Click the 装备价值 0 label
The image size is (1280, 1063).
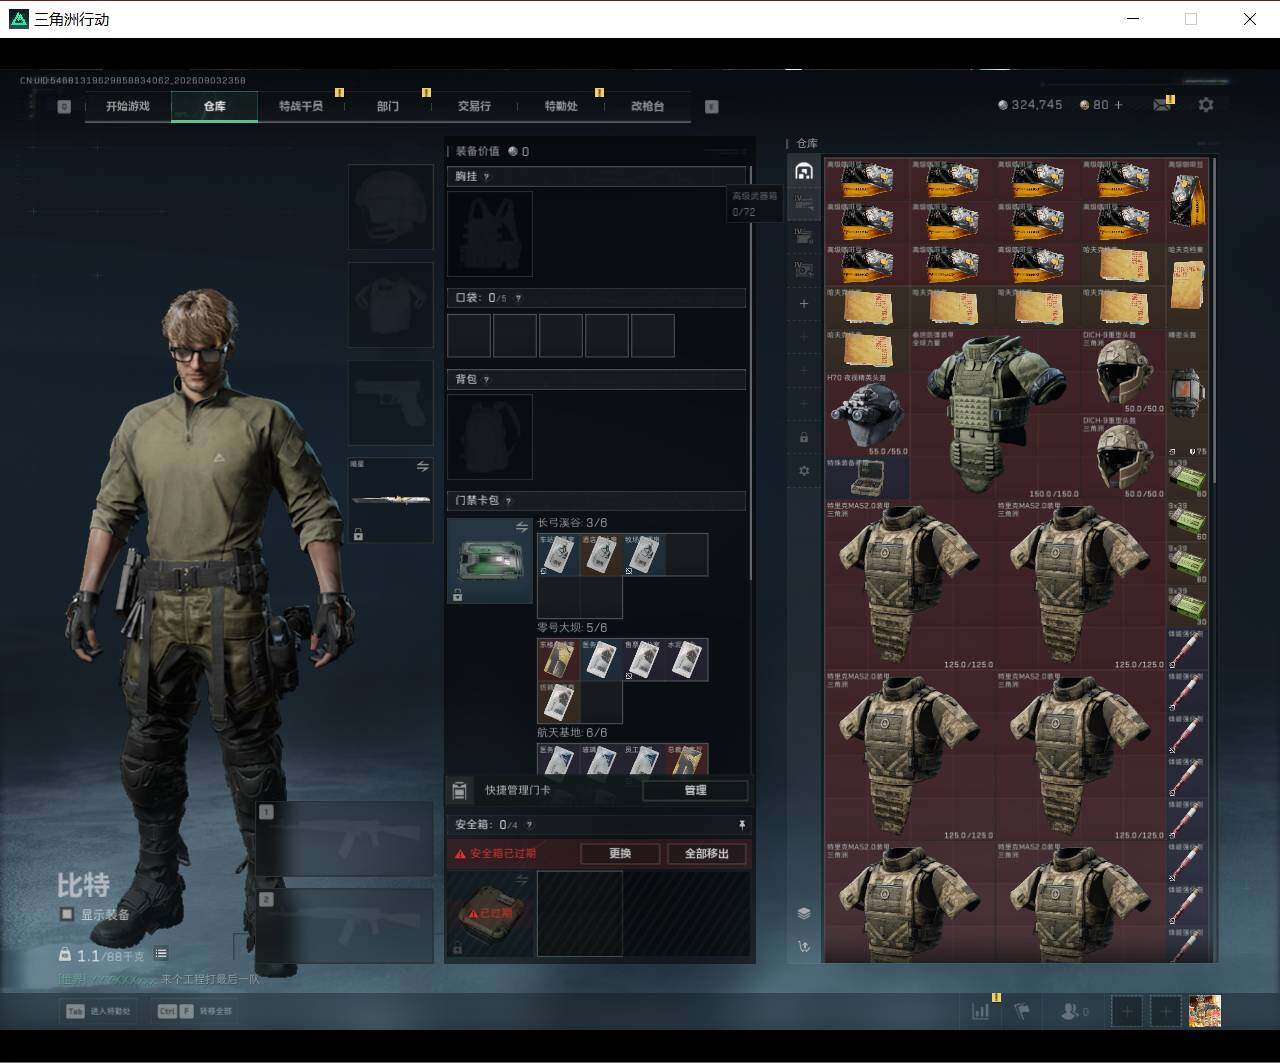click(492, 152)
